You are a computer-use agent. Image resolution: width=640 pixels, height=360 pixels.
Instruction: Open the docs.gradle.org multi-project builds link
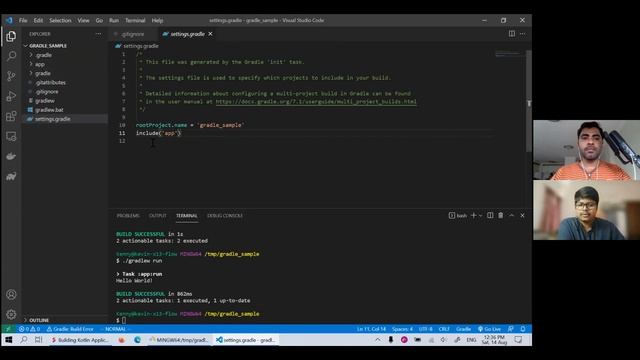[x=316, y=102]
